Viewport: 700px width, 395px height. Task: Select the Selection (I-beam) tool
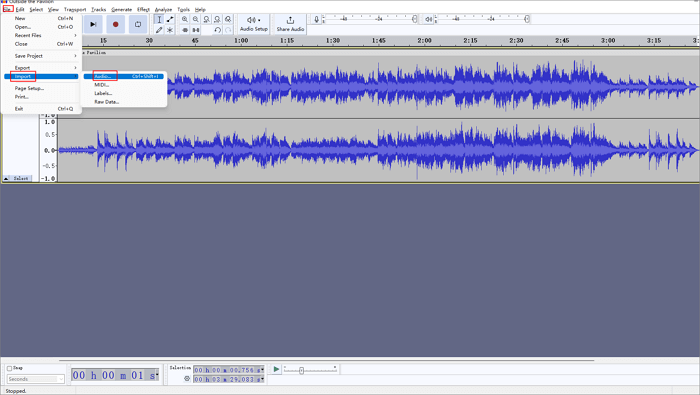pyautogui.click(x=159, y=19)
